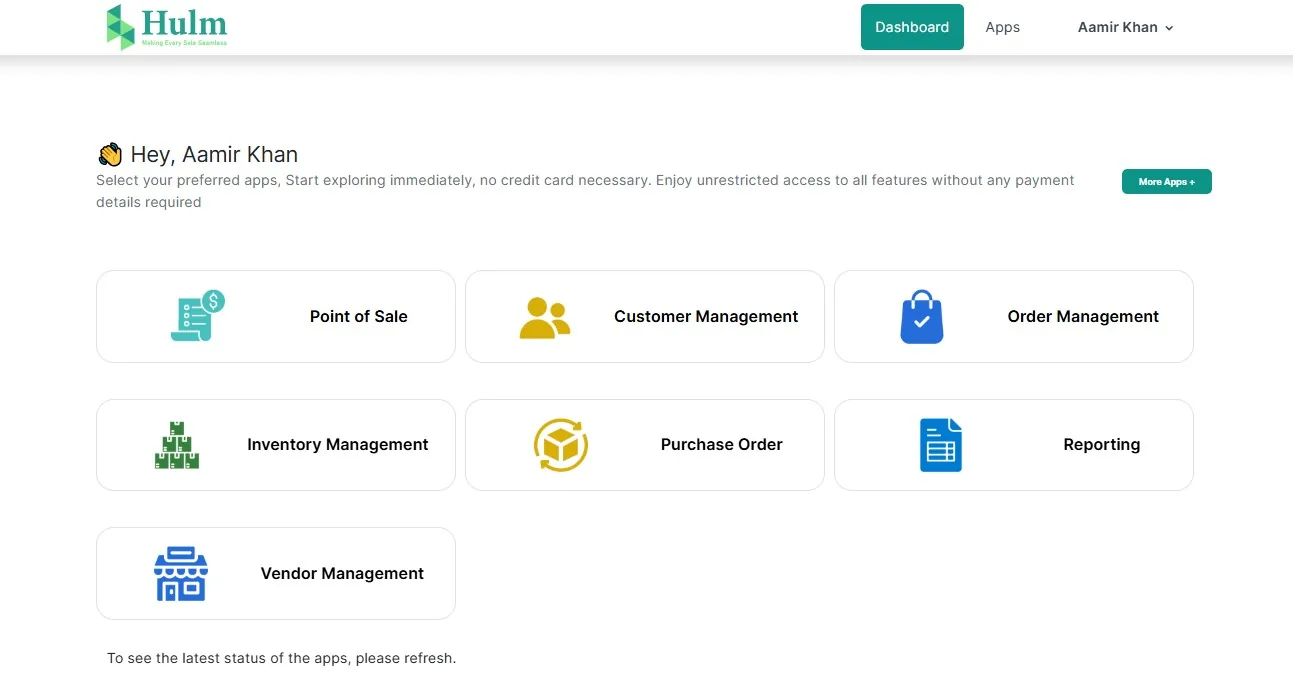Click the Hulm logo

tap(167, 27)
